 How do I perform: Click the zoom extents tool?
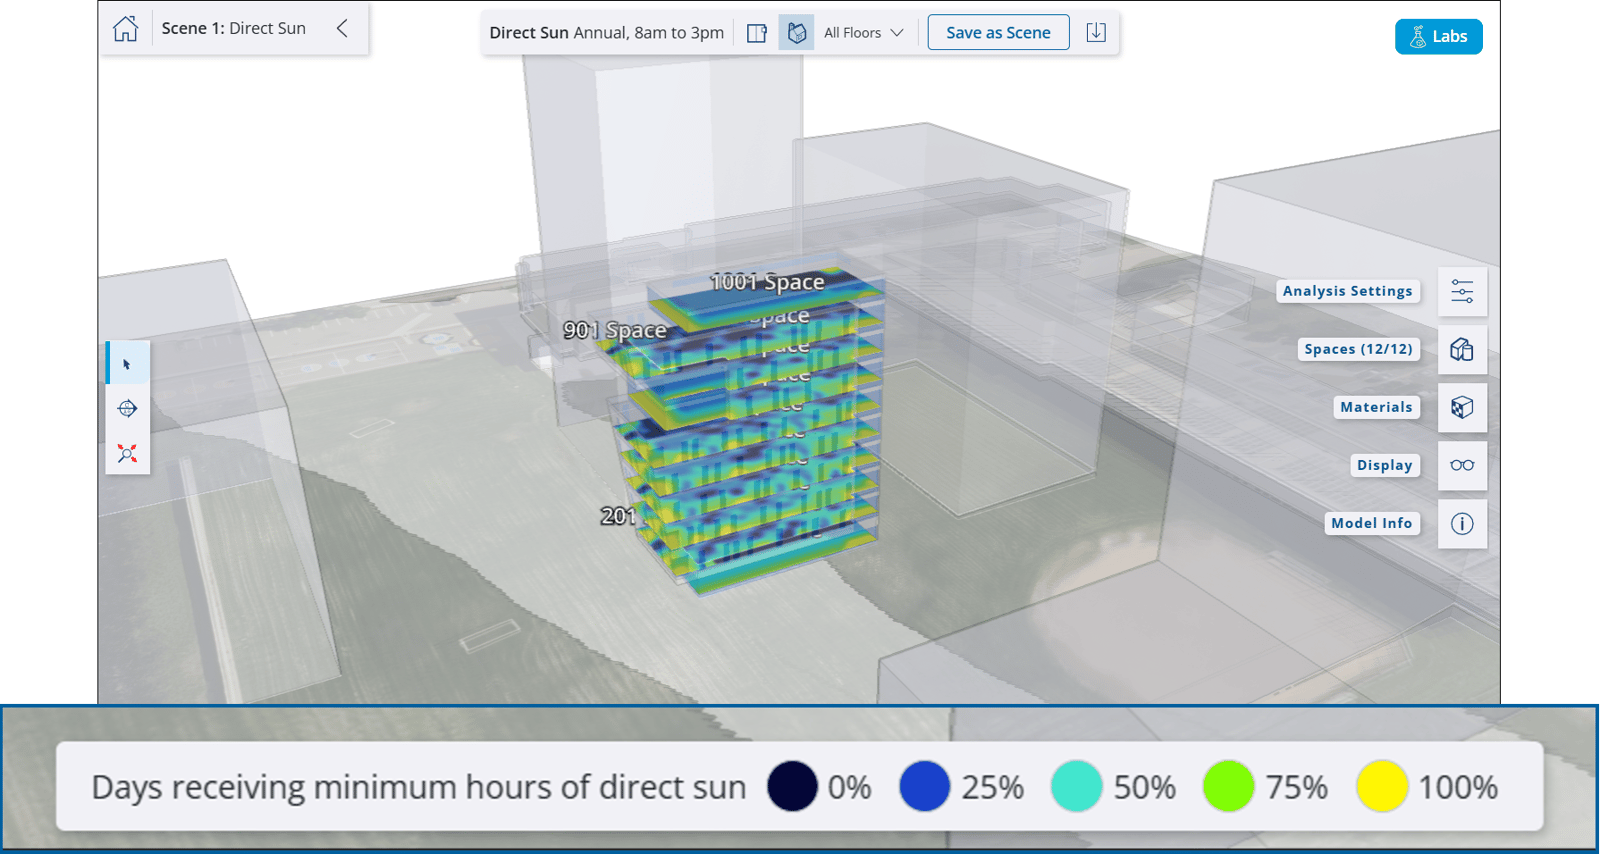pos(128,453)
